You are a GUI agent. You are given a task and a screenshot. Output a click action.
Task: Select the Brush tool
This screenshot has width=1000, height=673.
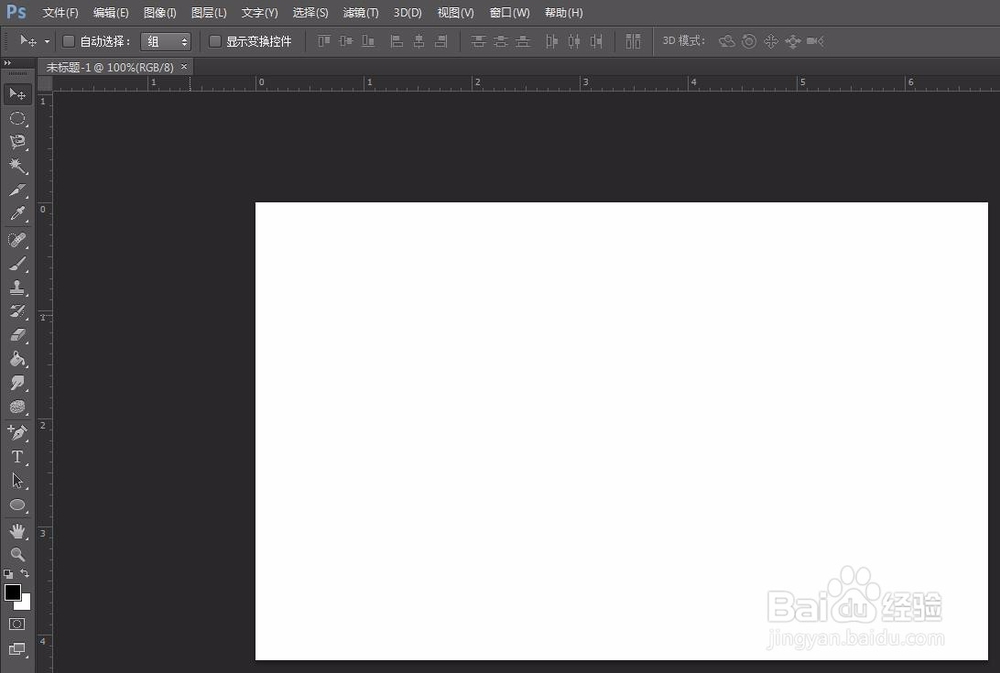[x=17, y=263]
